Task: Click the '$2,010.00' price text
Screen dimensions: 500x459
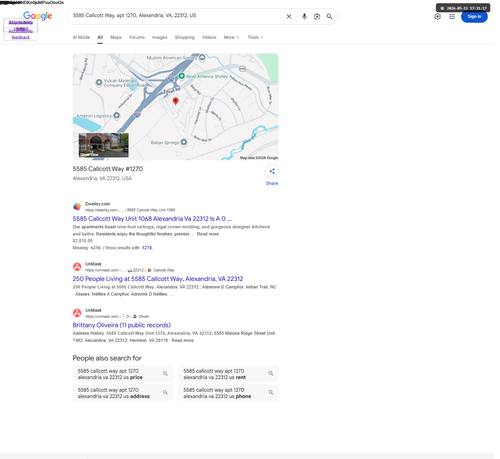Action: [83, 241]
